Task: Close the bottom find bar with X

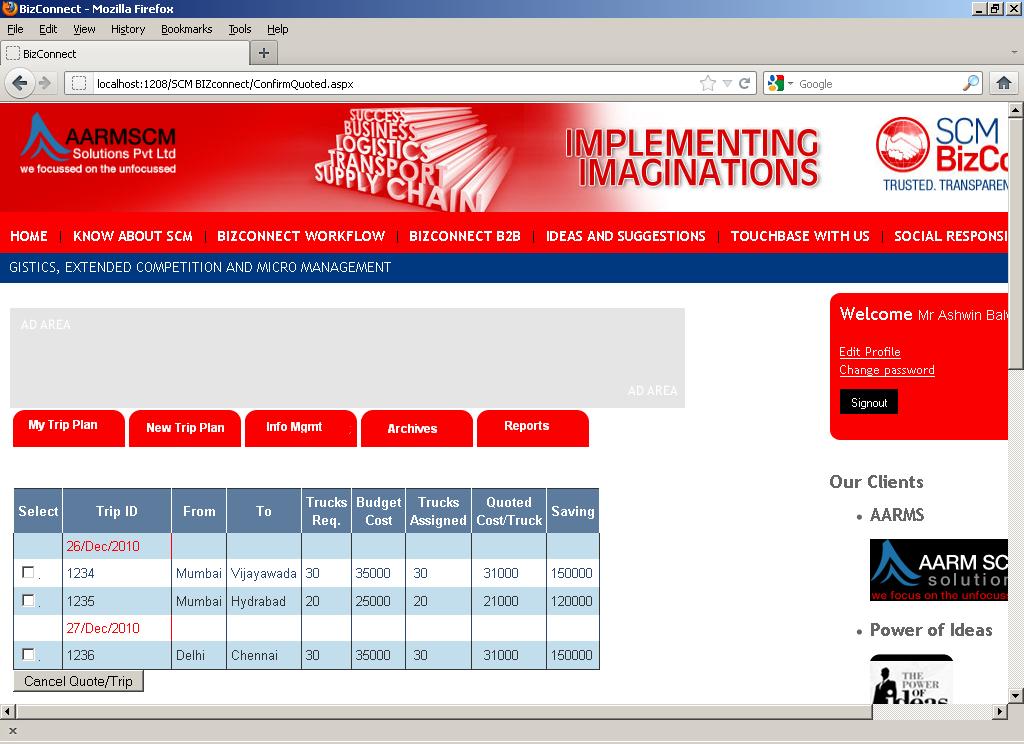Action: coord(12,731)
